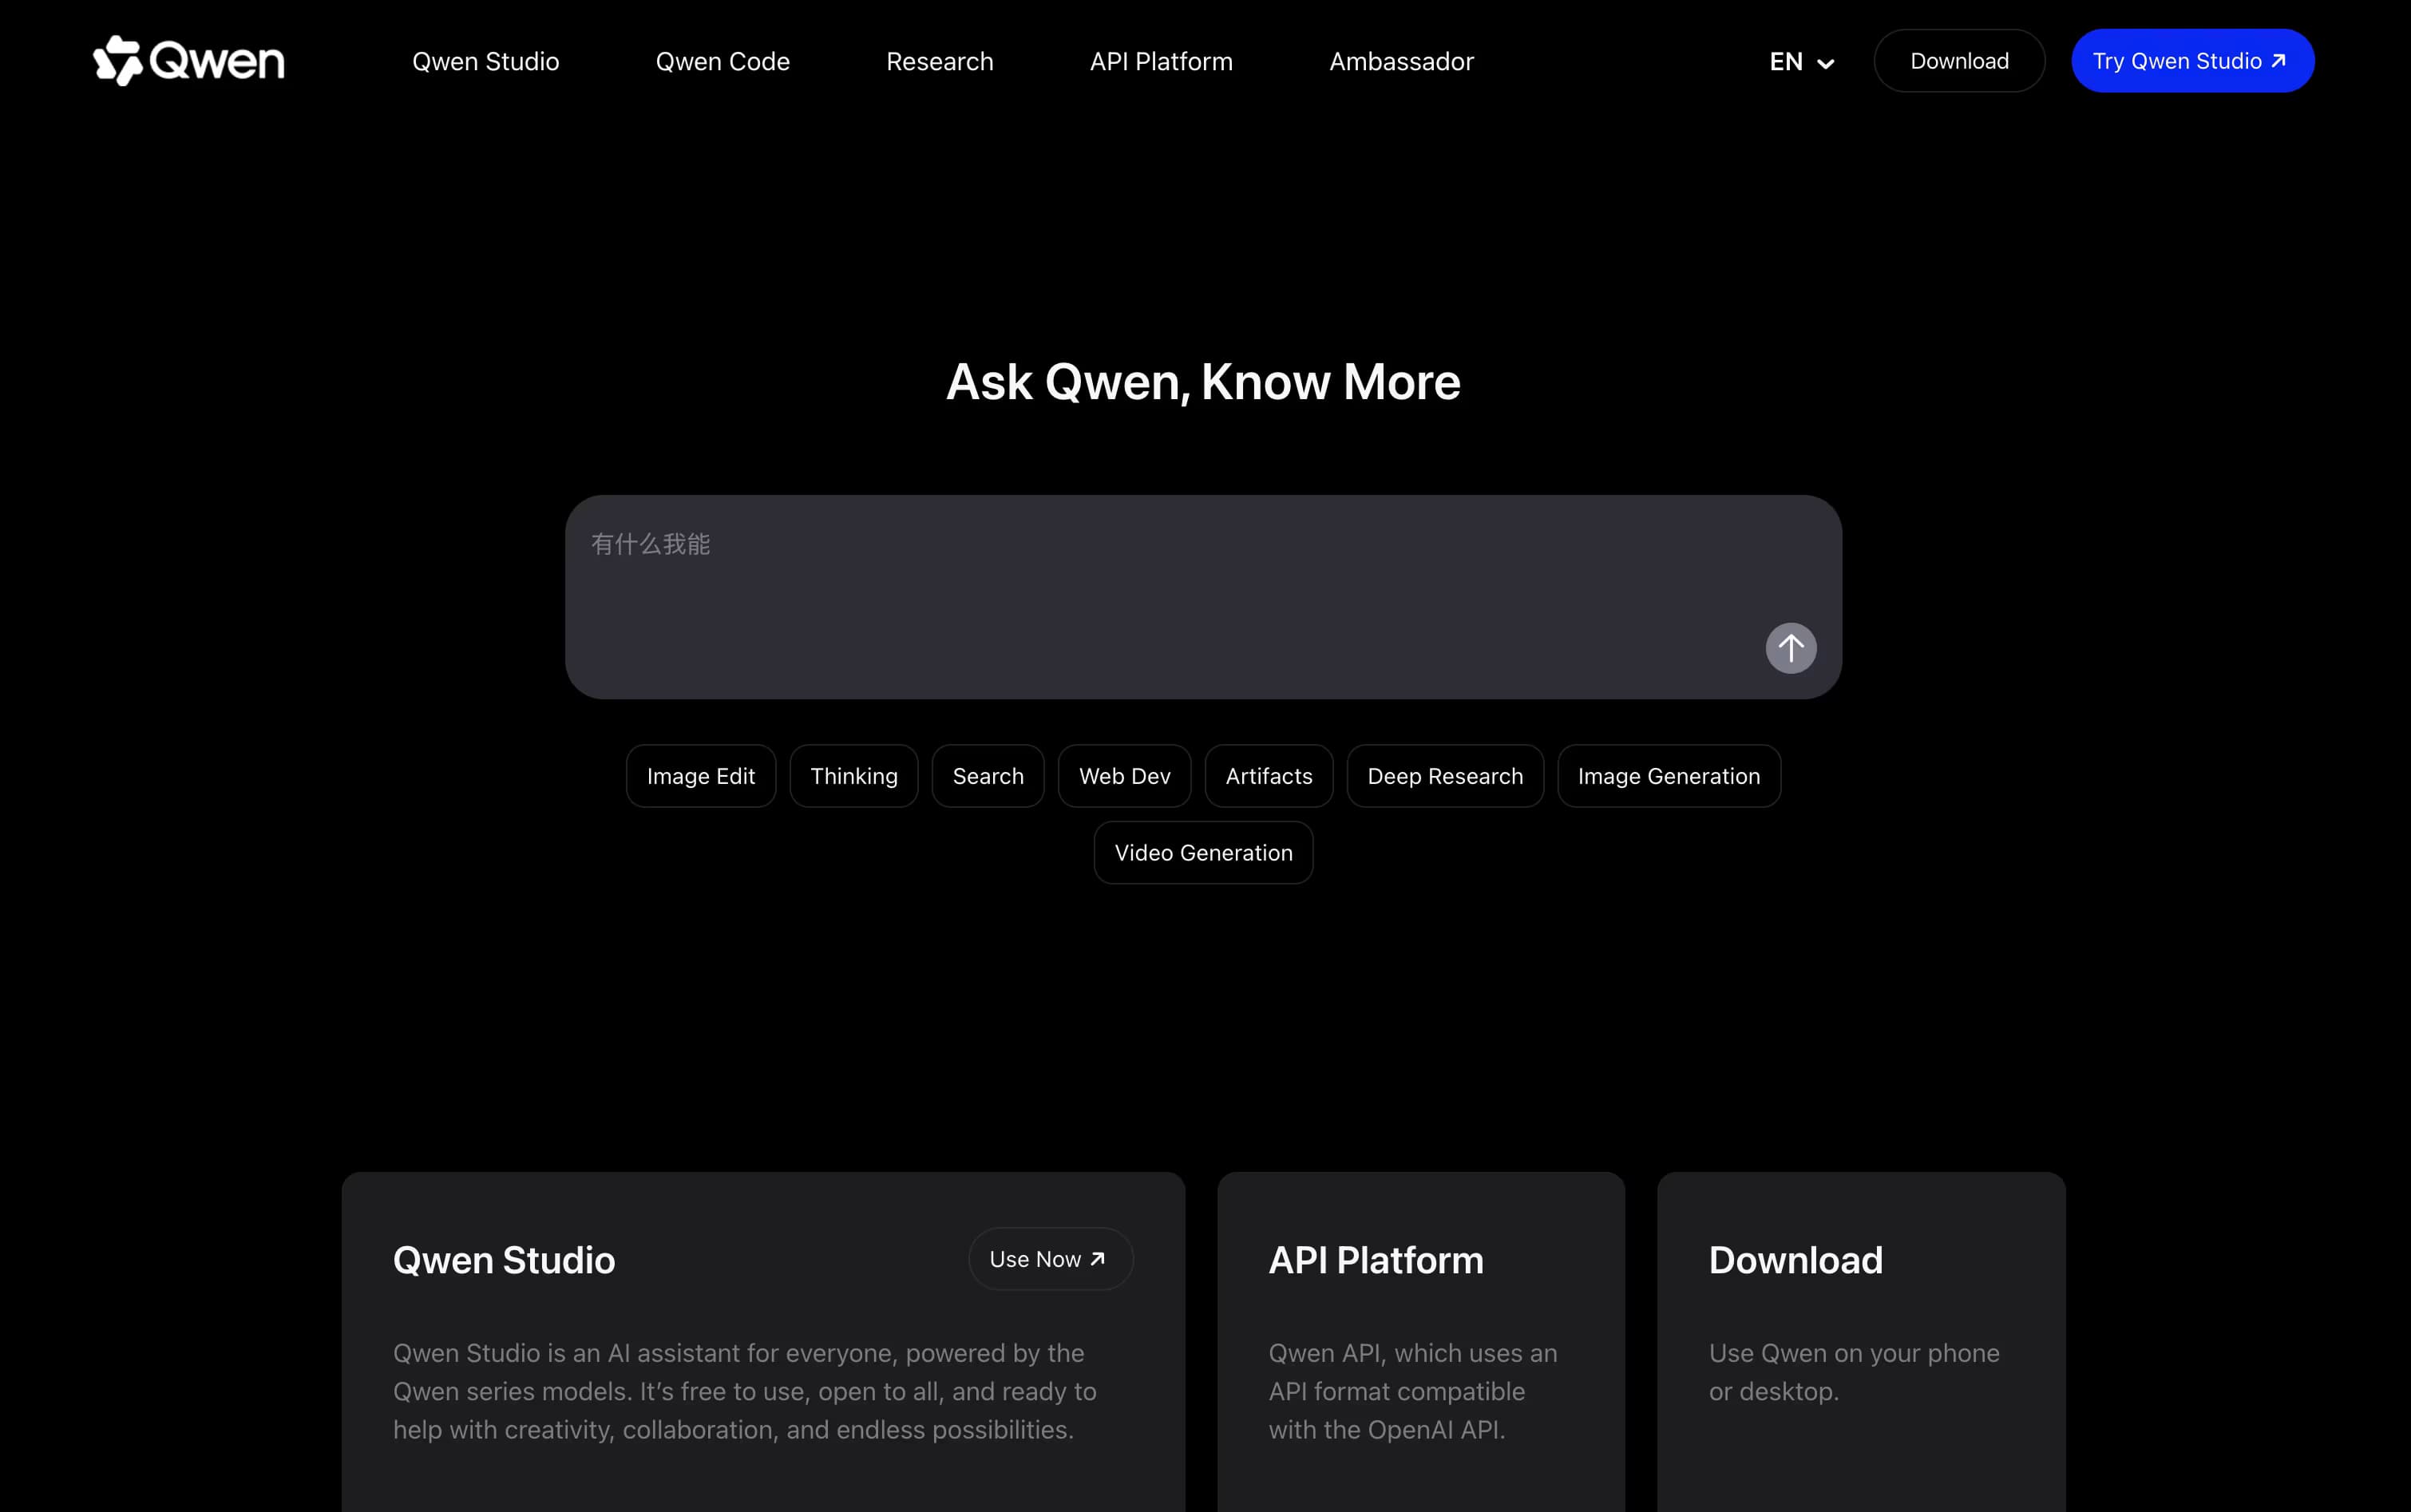Click the Qwen logo
Screen dimensions: 2411x1512
pos(189,61)
